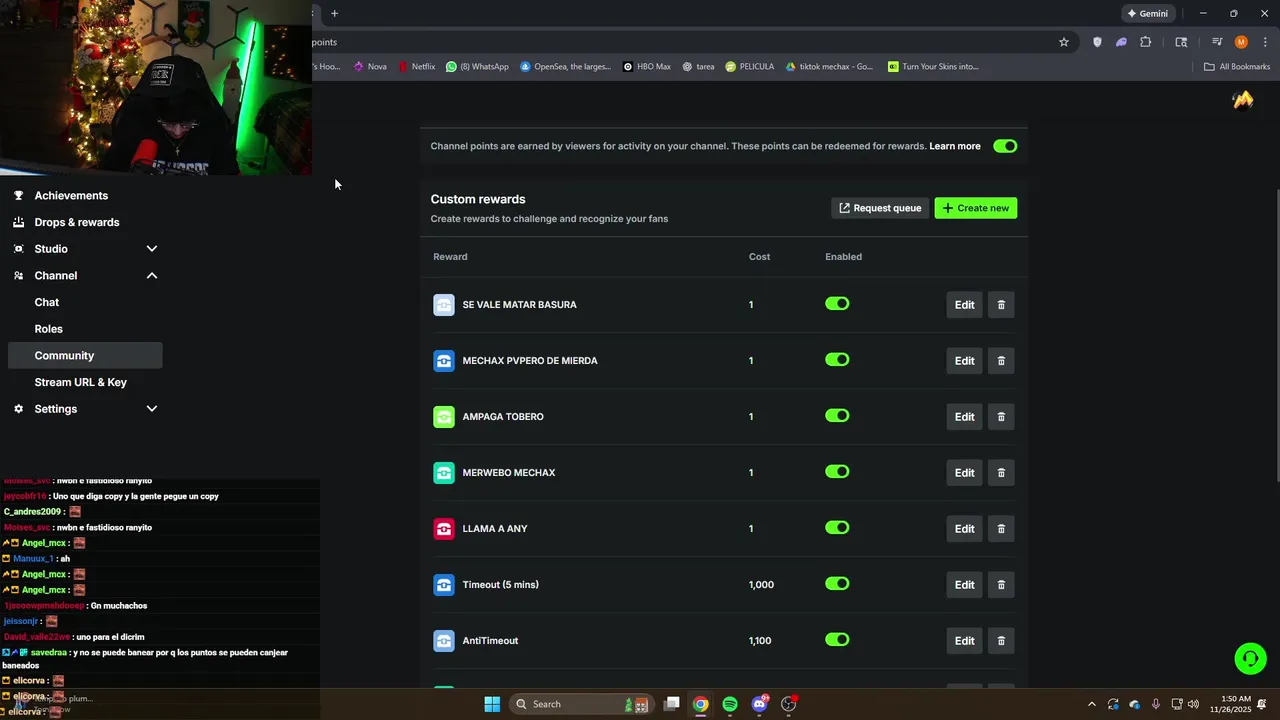The width and height of the screenshot is (1280, 720).
Task: Delete the Timeout (5 mins) reward
Action: (x=1001, y=585)
